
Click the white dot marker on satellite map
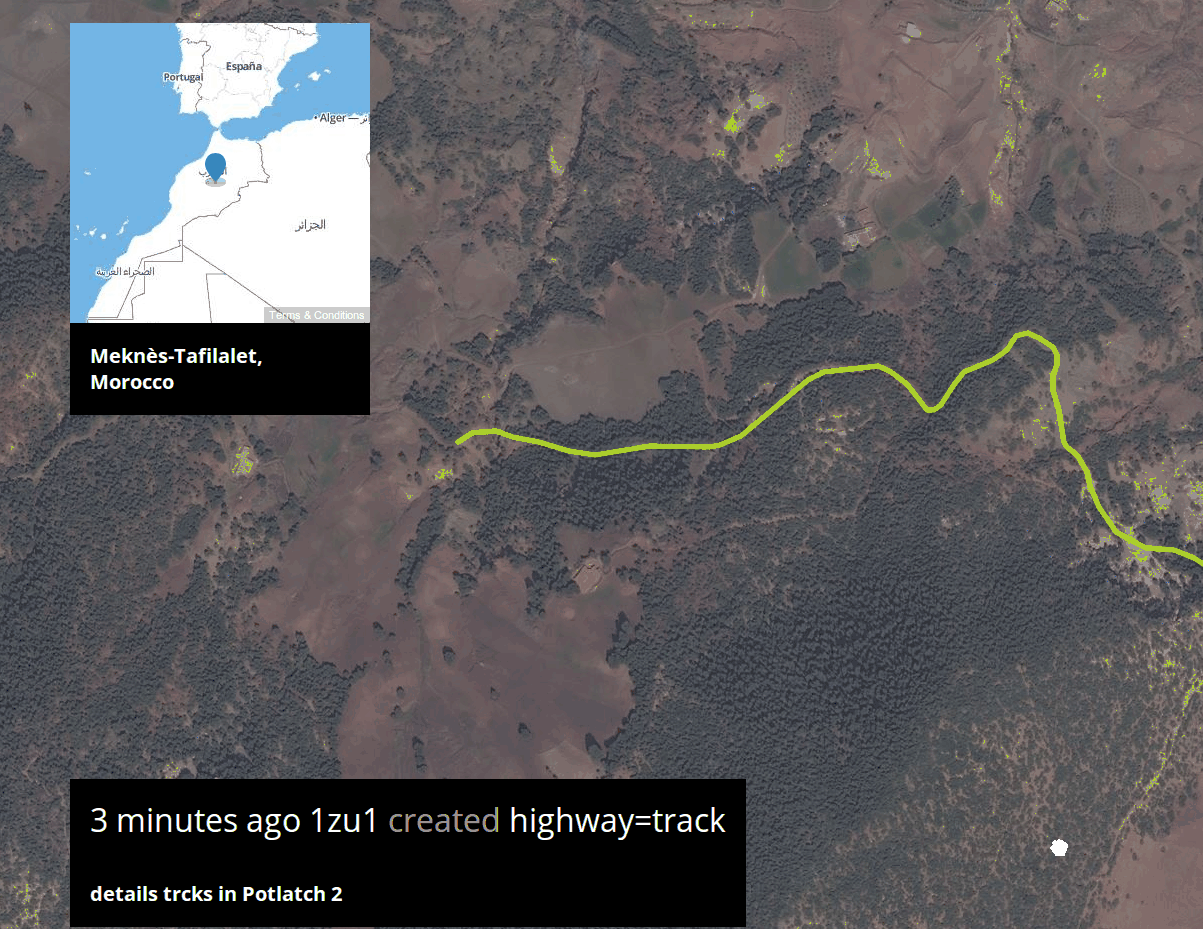(x=1059, y=849)
